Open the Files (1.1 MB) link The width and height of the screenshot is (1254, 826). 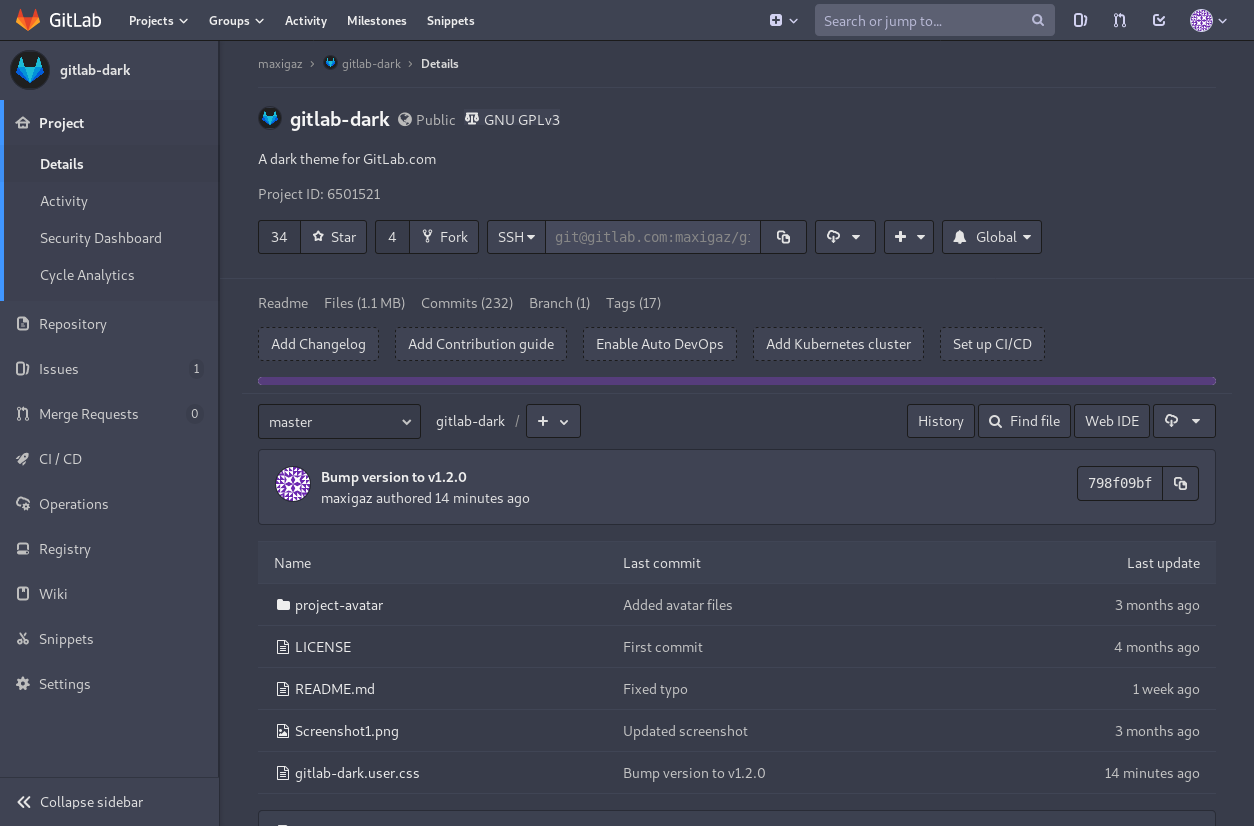(364, 303)
